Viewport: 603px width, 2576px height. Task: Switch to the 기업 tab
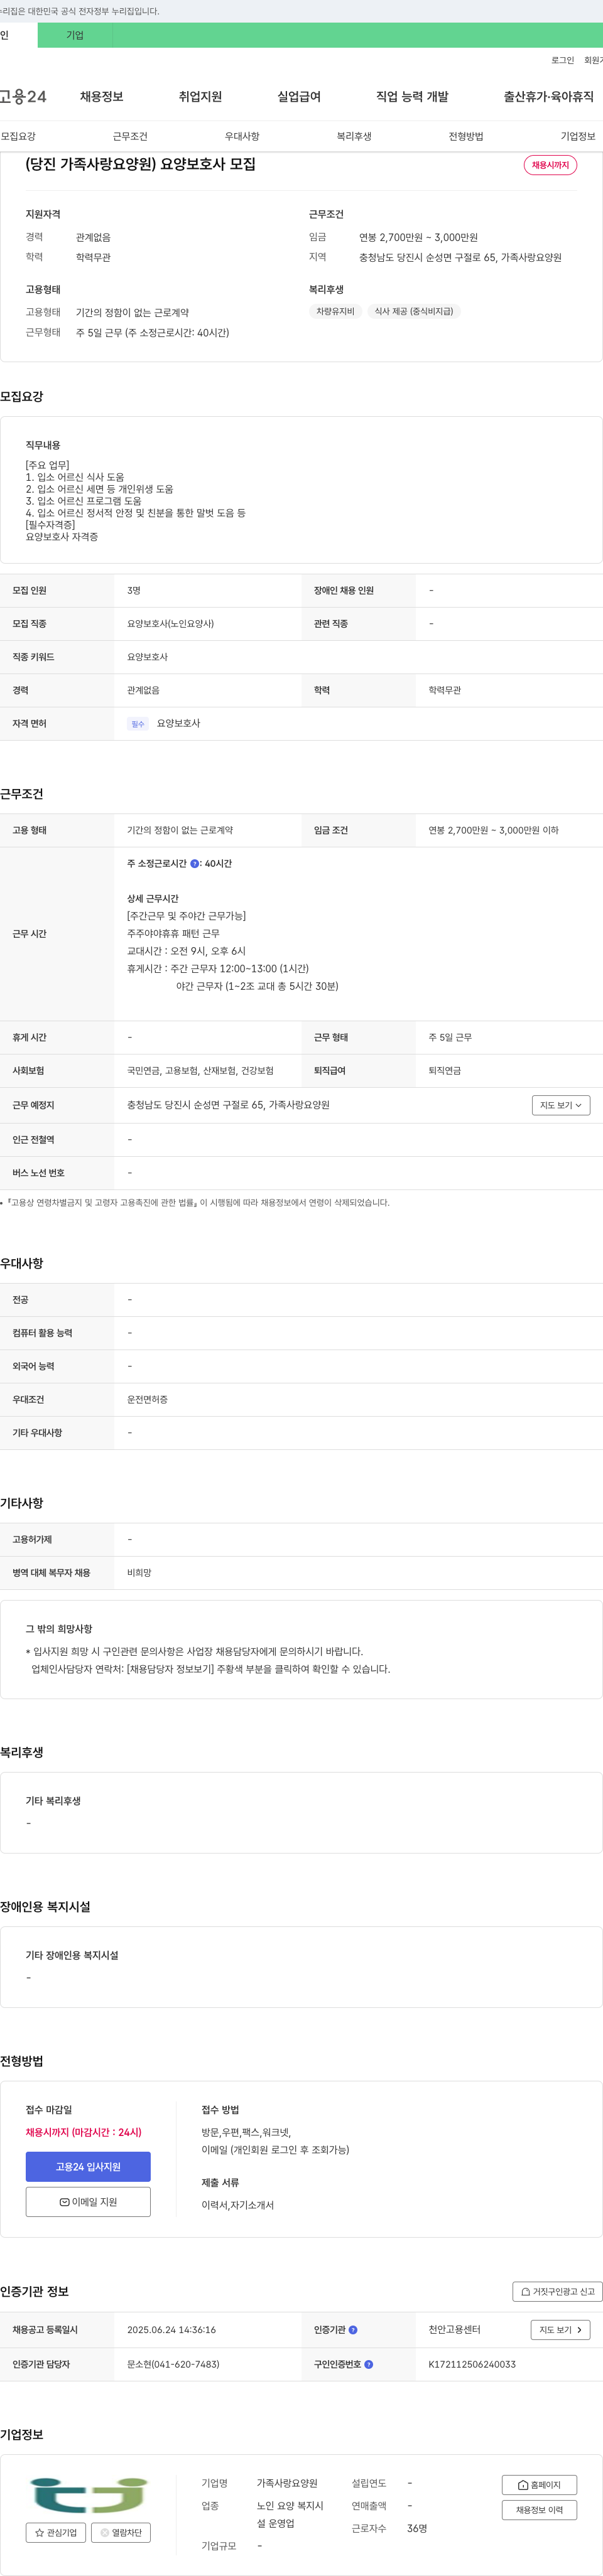coord(75,35)
